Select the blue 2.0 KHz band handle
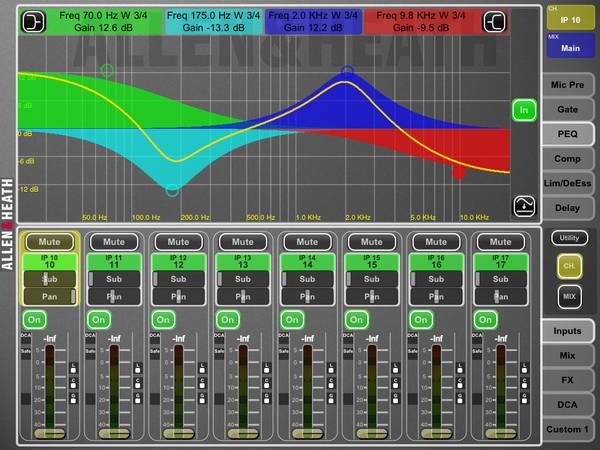The image size is (600, 450). pyautogui.click(x=347, y=72)
